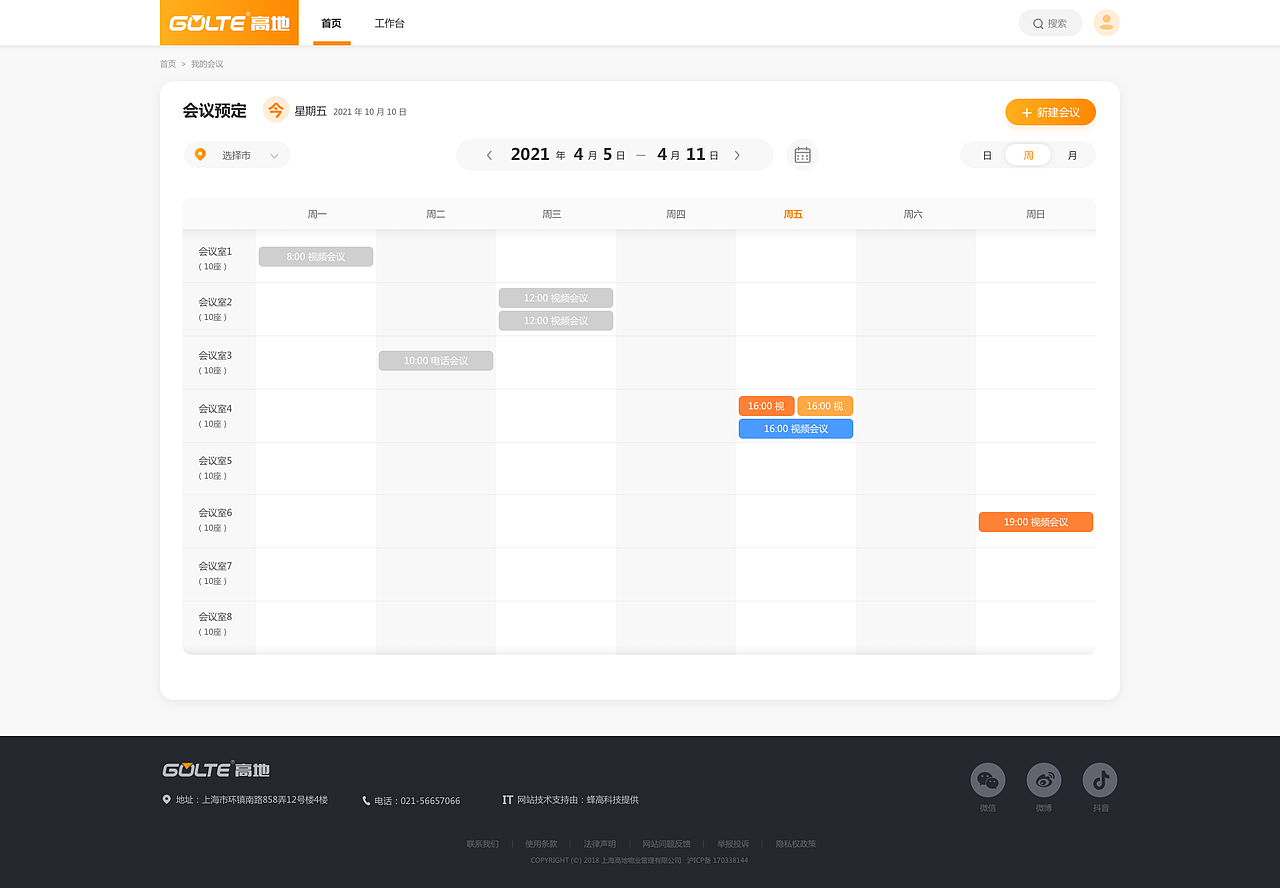The width and height of the screenshot is (1280, 888).
Task: Click 首页 in the breadcrumb
Action: [x=168, y=64]
